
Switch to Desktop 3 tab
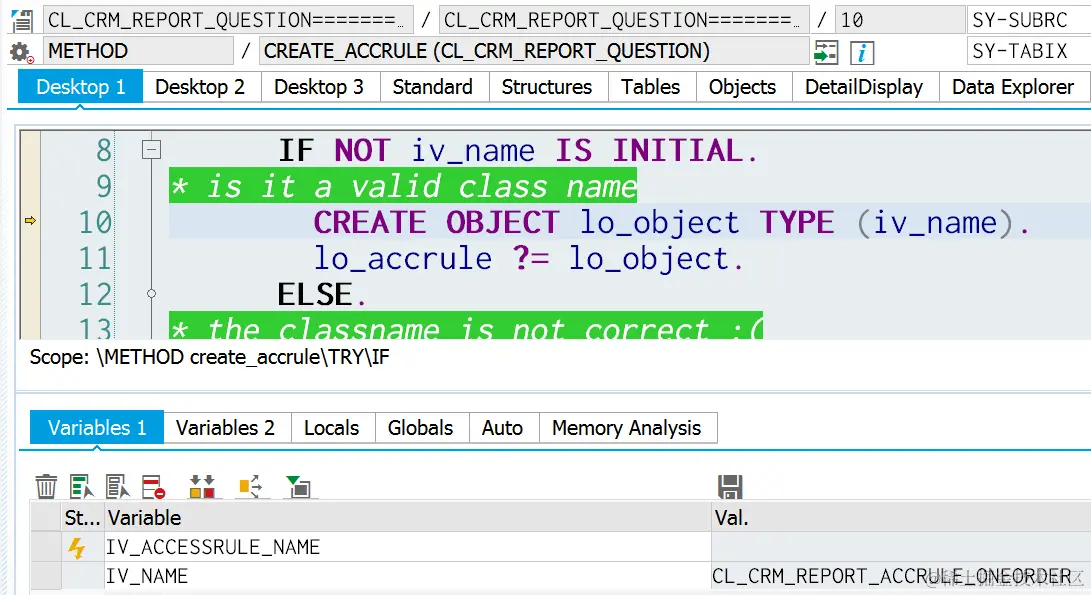(319, 87)
